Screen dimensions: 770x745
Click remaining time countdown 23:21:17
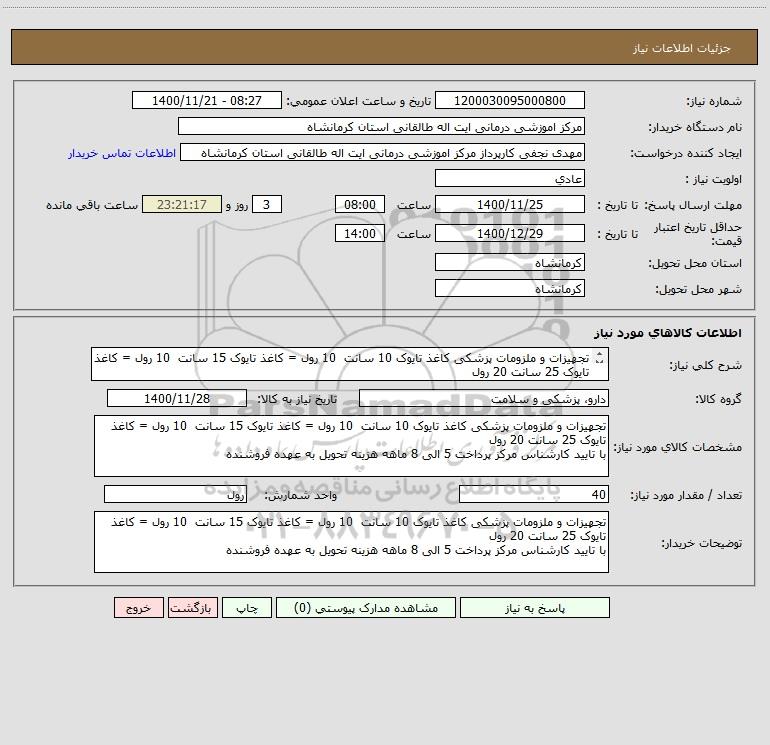tap(182, 204)
